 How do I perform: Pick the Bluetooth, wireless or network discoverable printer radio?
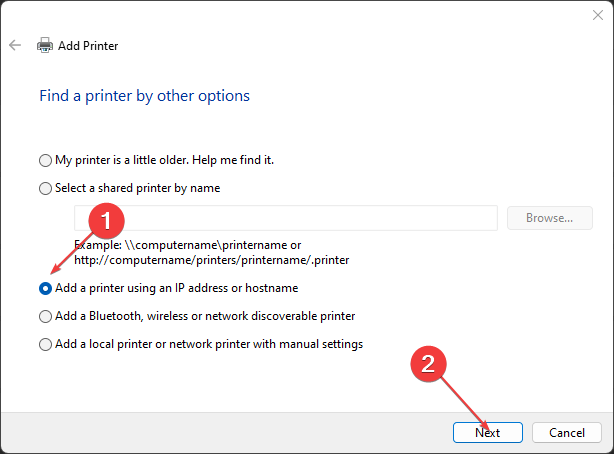tap(45, 317)
